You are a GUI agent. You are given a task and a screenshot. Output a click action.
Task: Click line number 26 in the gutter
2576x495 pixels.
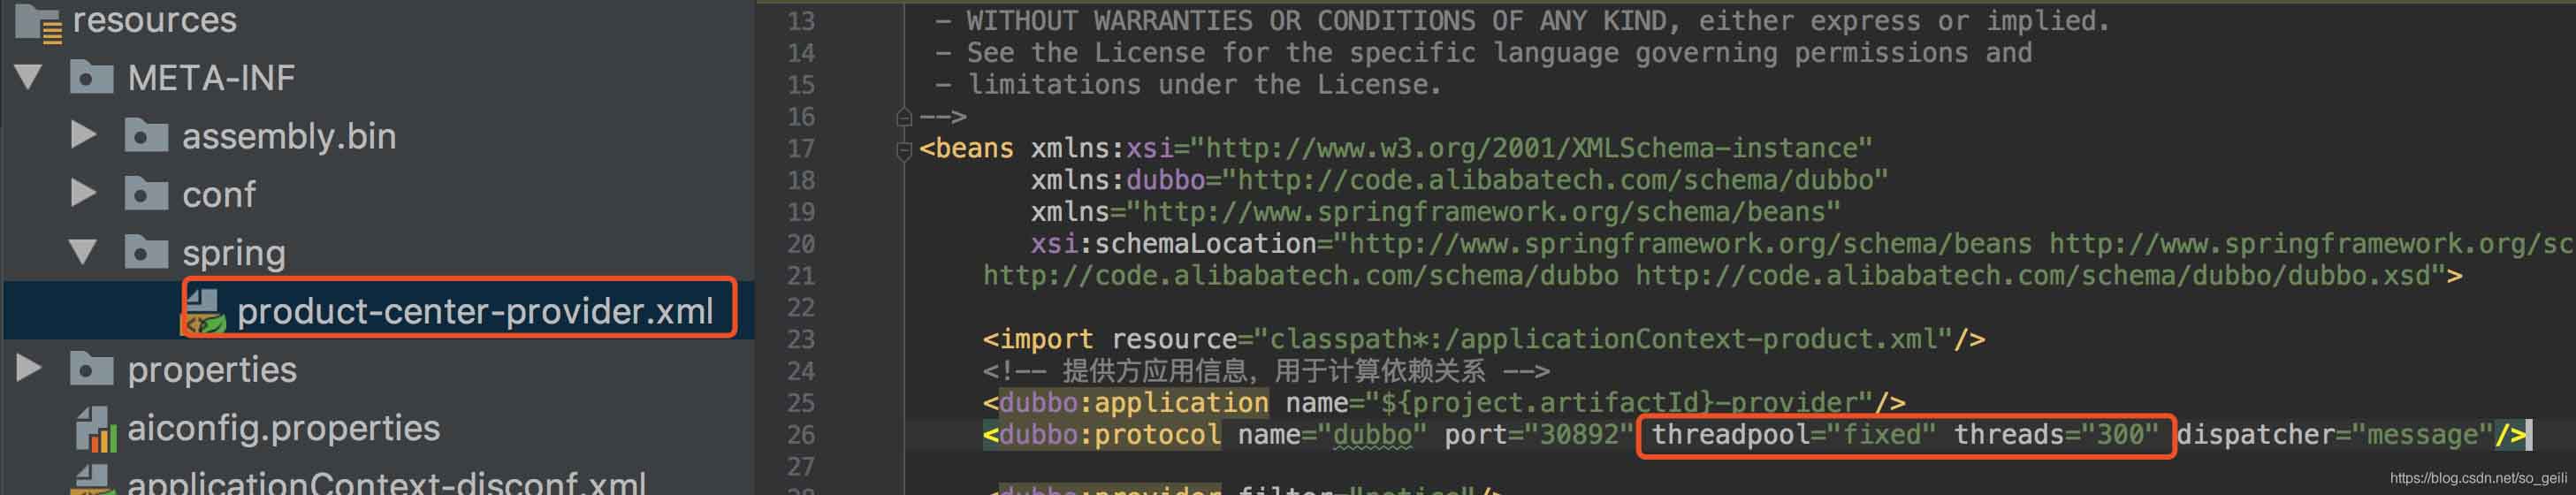(801, 435)
